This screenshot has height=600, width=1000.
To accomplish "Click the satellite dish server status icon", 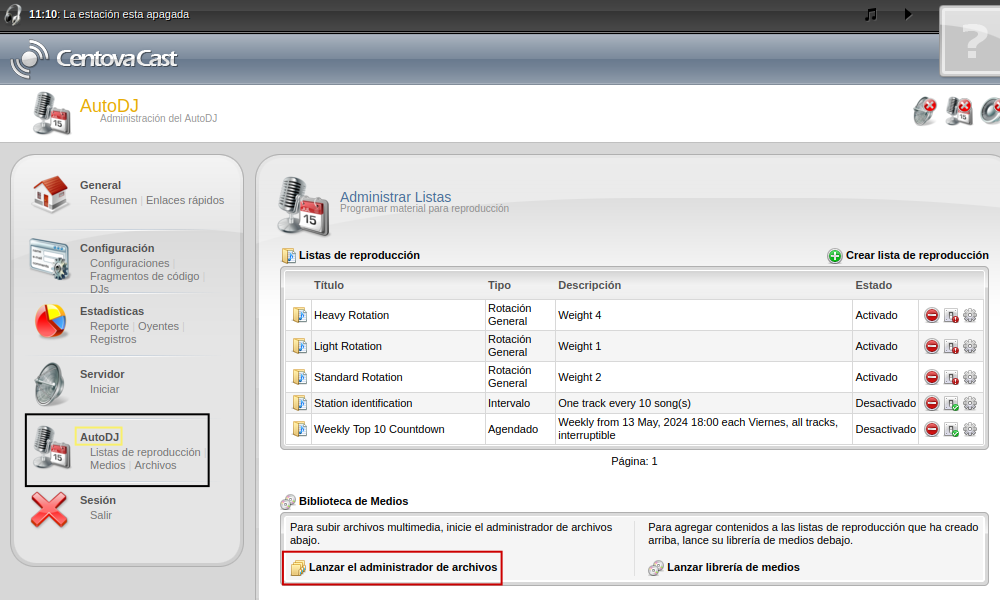I will pos(926,111).
